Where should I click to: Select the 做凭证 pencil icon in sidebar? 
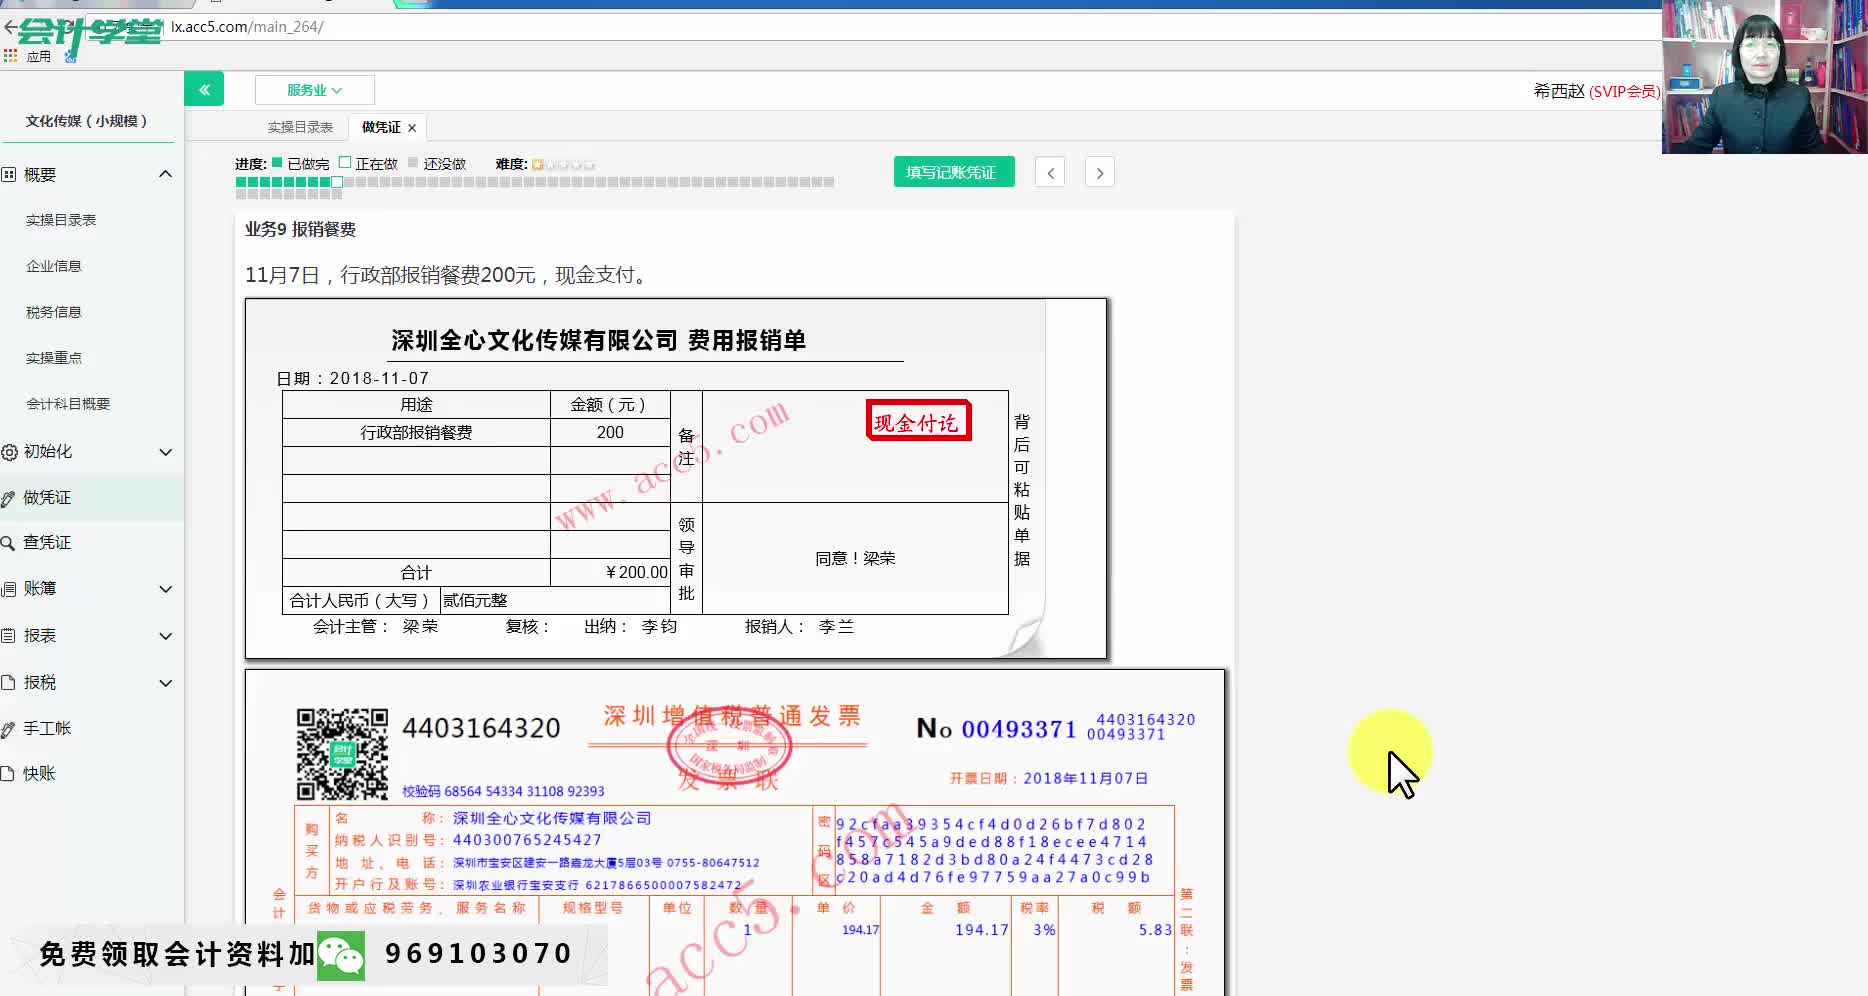(x=9, y=497)
